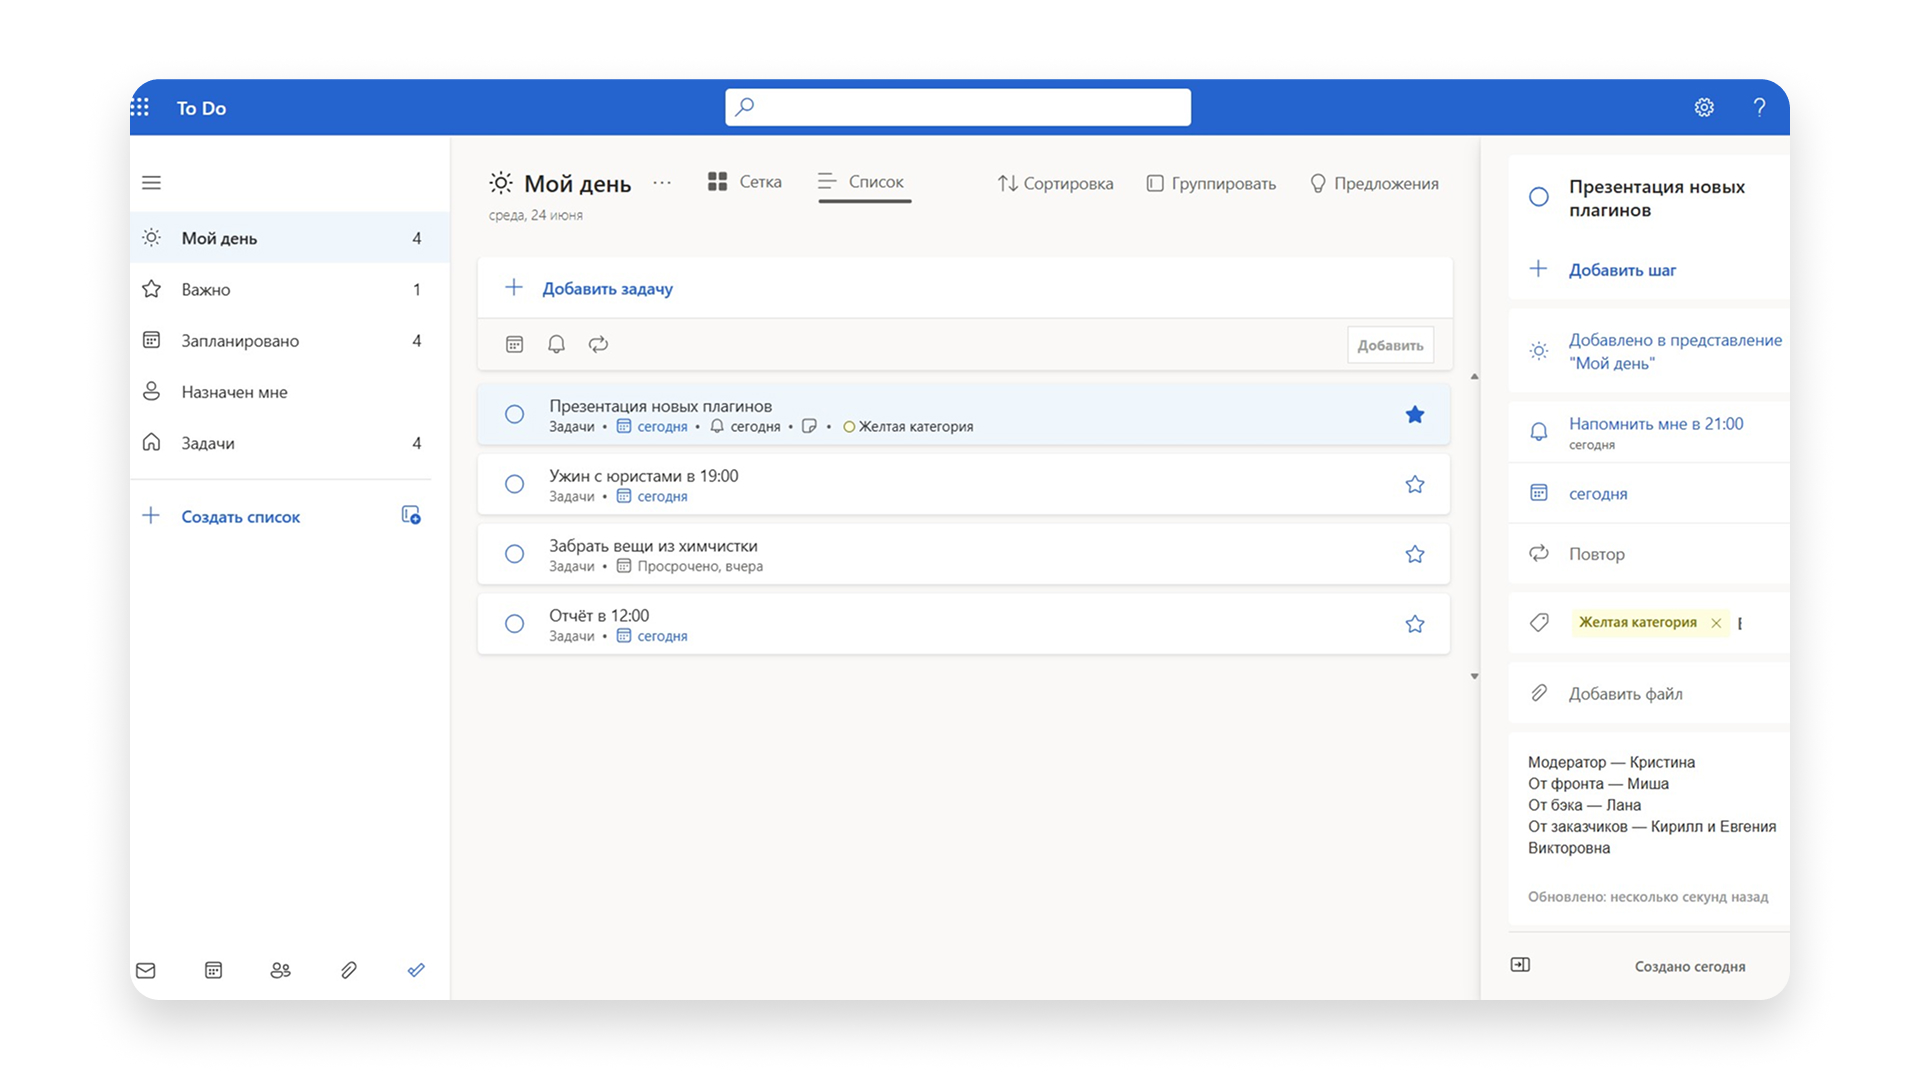Select Важно in sidebar
The image size is (1920, 1080).
[290, 289]
